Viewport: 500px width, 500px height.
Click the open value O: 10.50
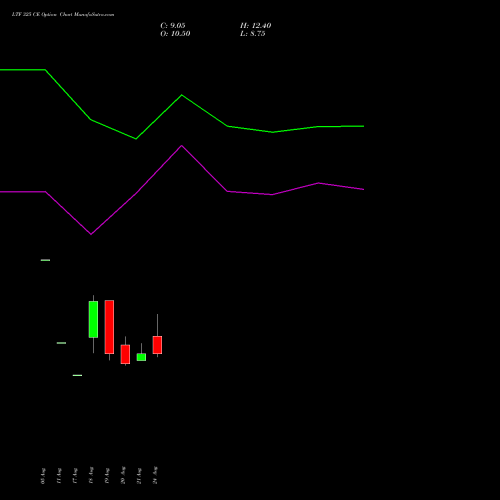point(175,34)
